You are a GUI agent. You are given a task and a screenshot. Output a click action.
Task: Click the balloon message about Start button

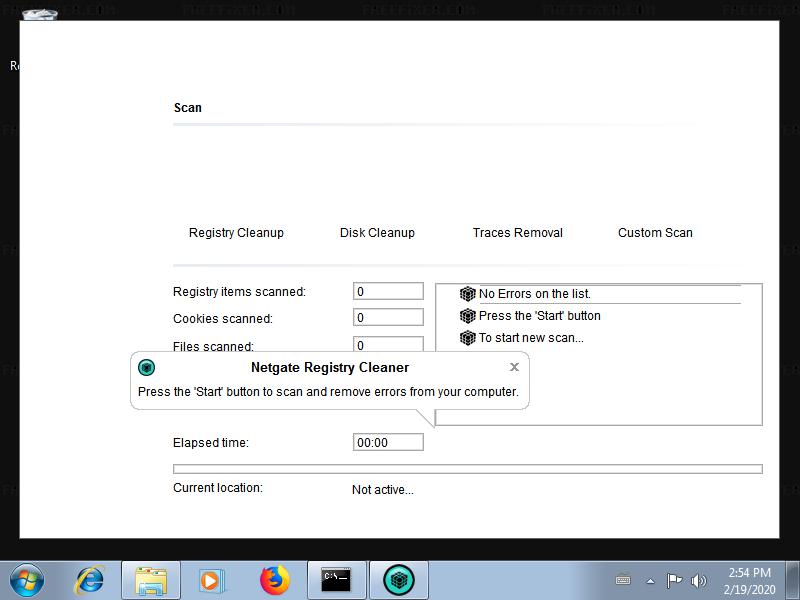click(x=328, y=392)
